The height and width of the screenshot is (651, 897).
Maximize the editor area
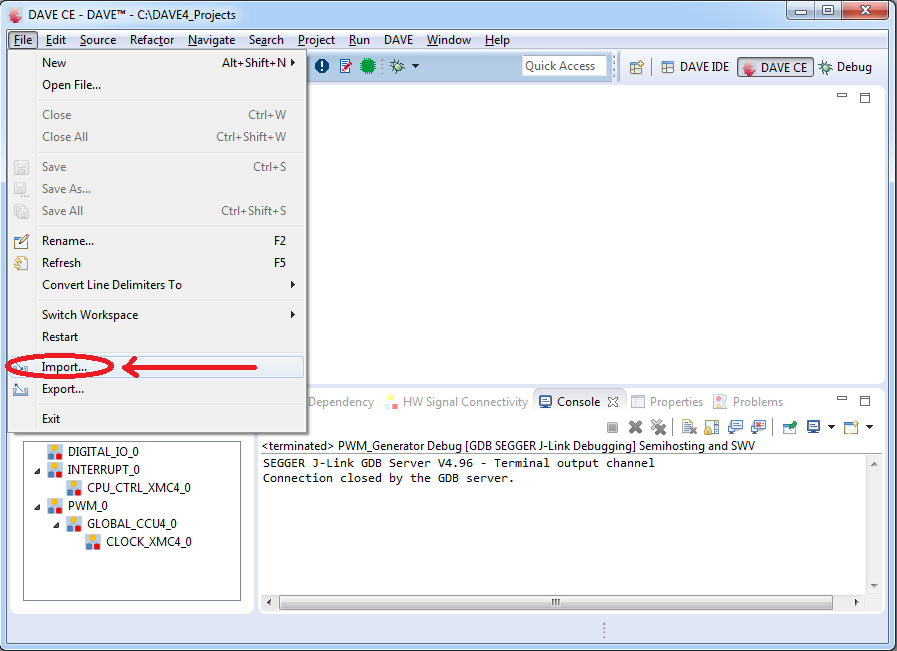click(x=865, y=98)
